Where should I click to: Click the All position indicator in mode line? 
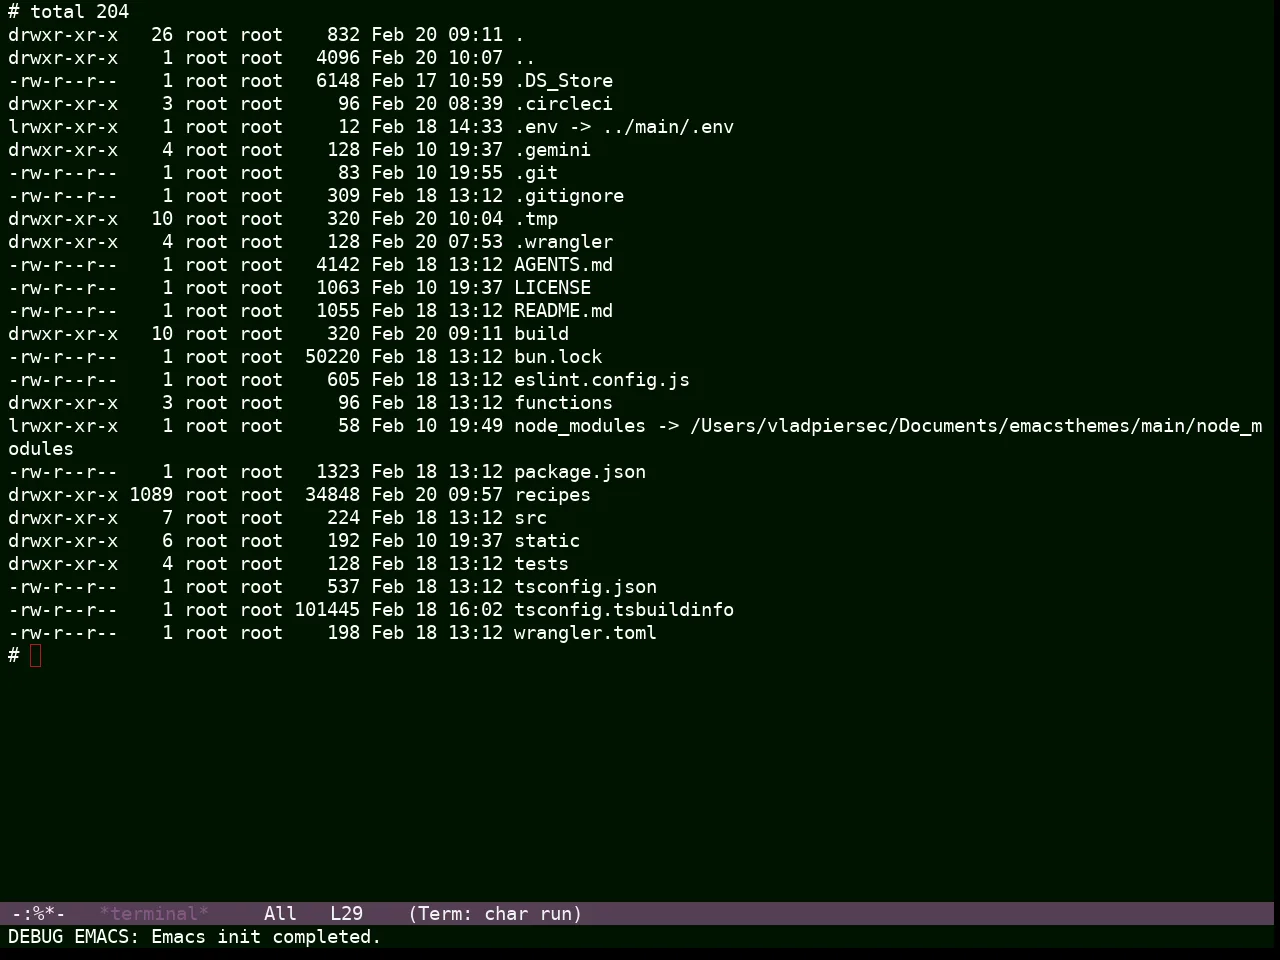point(280,914)
